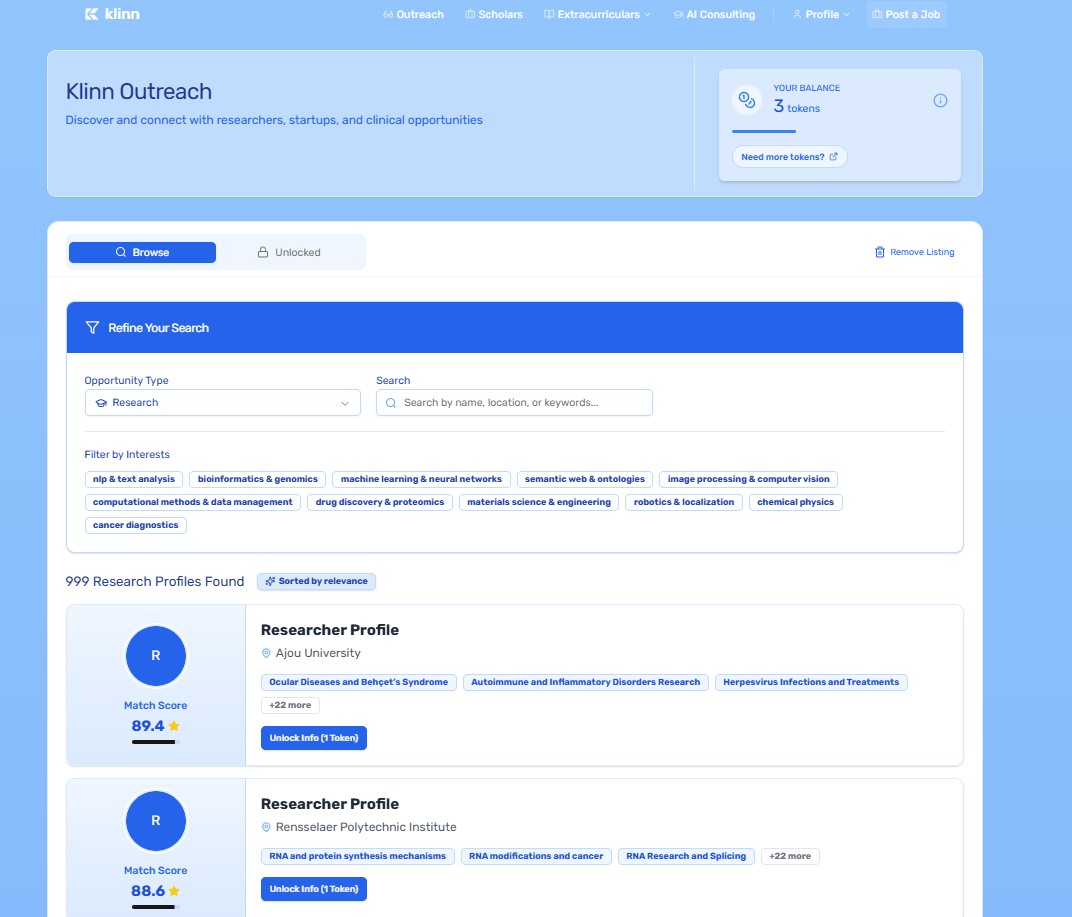
Task: Unlock info for Ajou University profile
Action: (314, 738)
